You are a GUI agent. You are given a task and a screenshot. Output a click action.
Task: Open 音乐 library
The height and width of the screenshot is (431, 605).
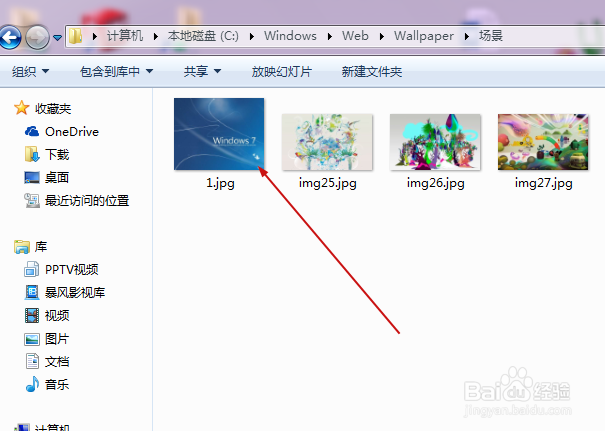tap(57, 385)
